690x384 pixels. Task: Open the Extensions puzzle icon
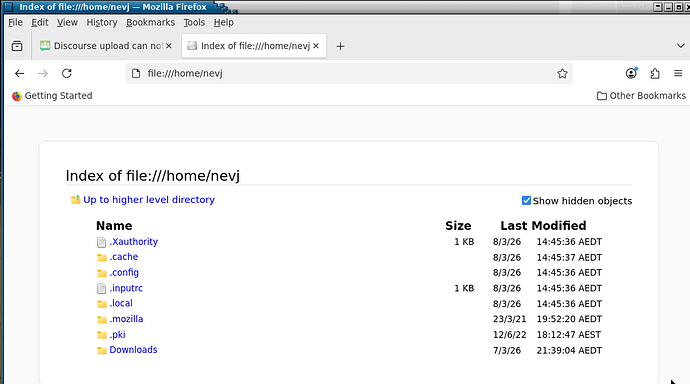coord(655,73)
